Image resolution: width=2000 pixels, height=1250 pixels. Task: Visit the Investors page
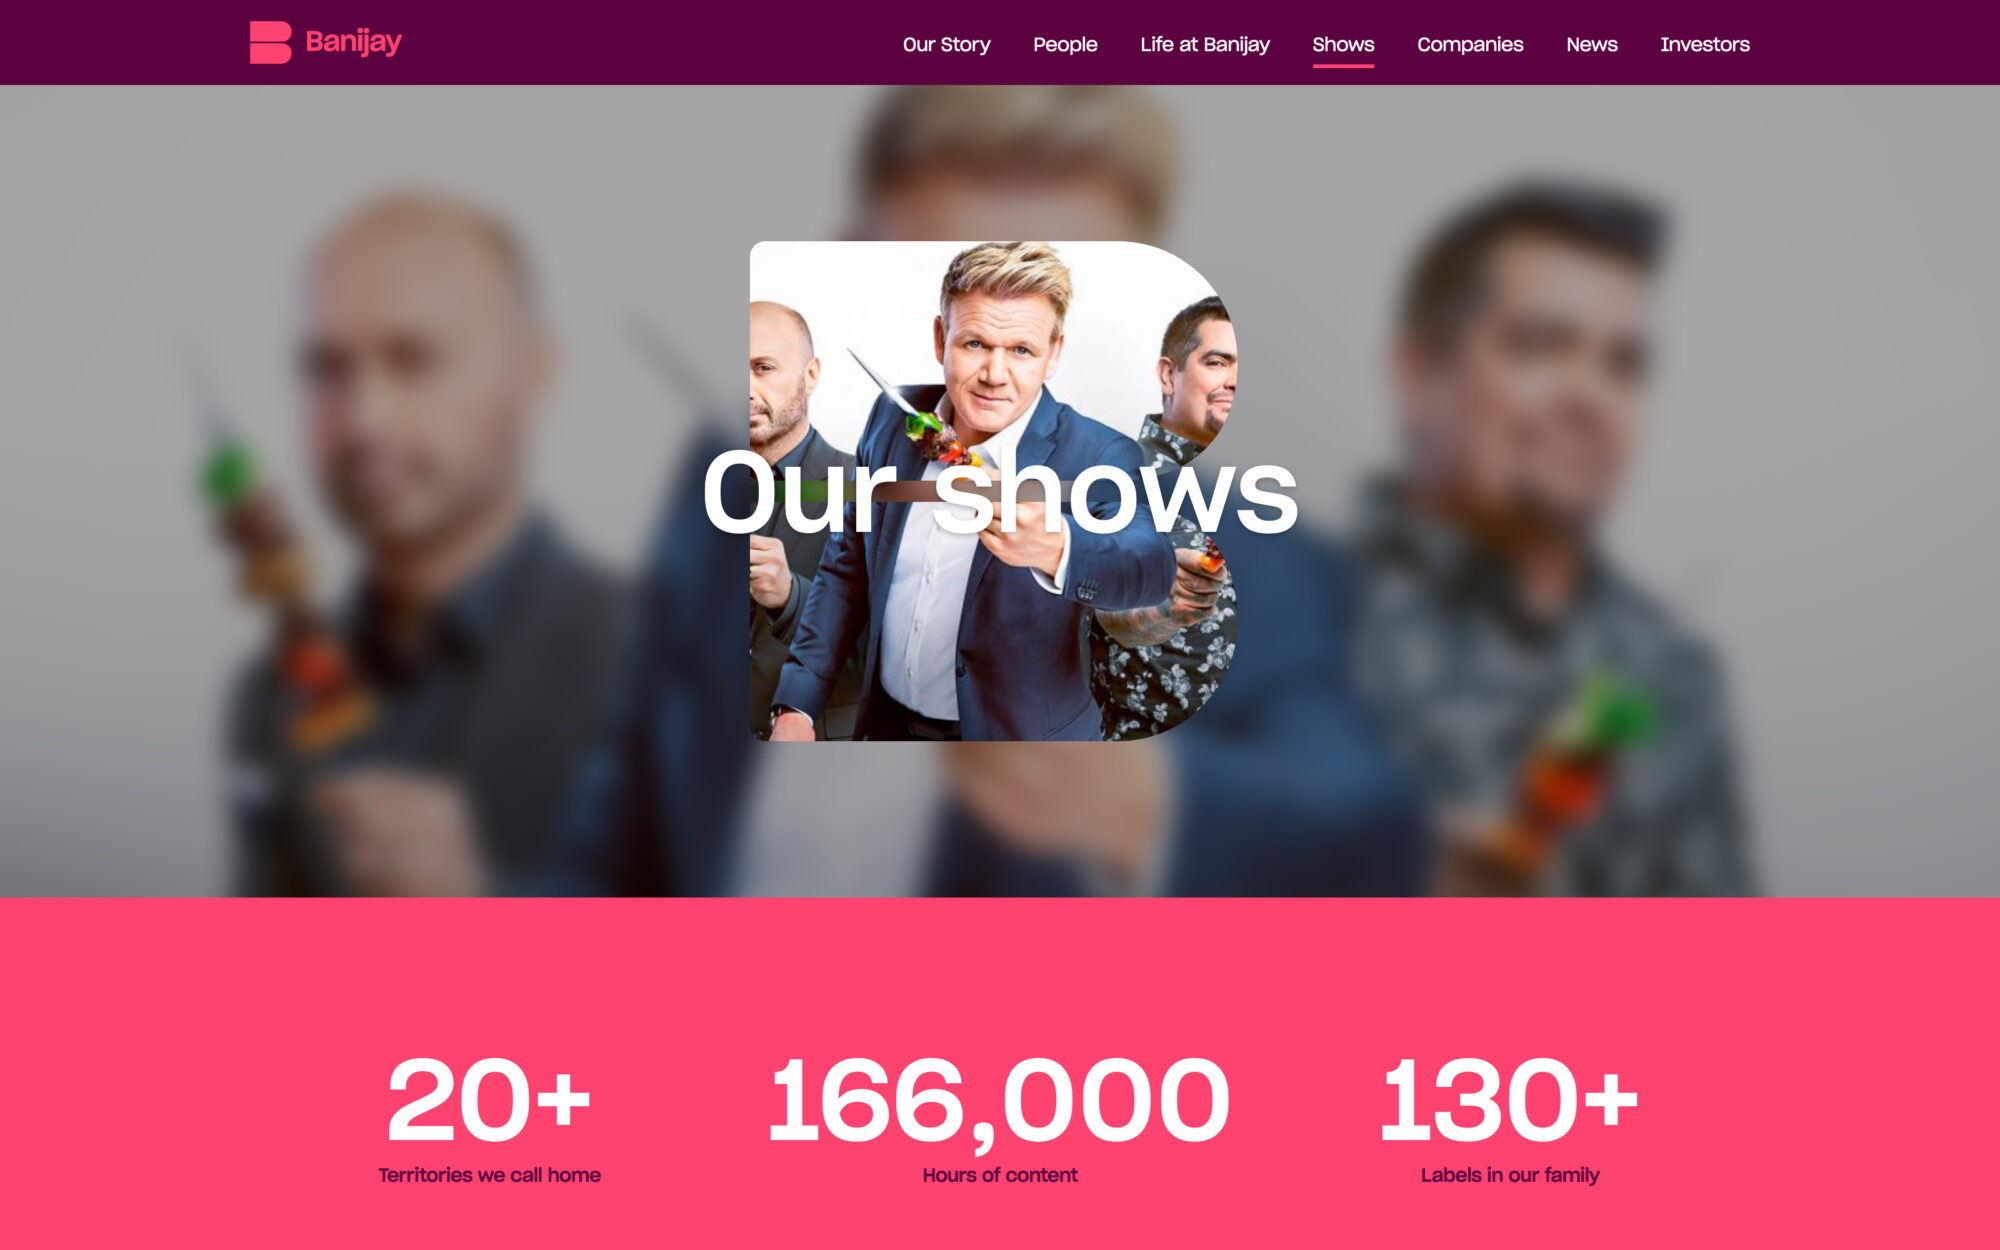point(1704,44)
